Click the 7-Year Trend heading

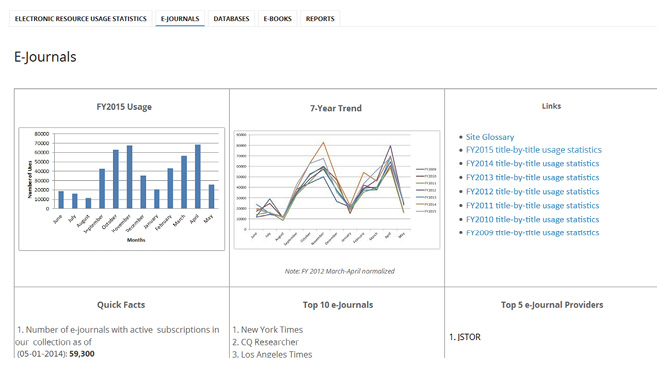tap(336, 108)
